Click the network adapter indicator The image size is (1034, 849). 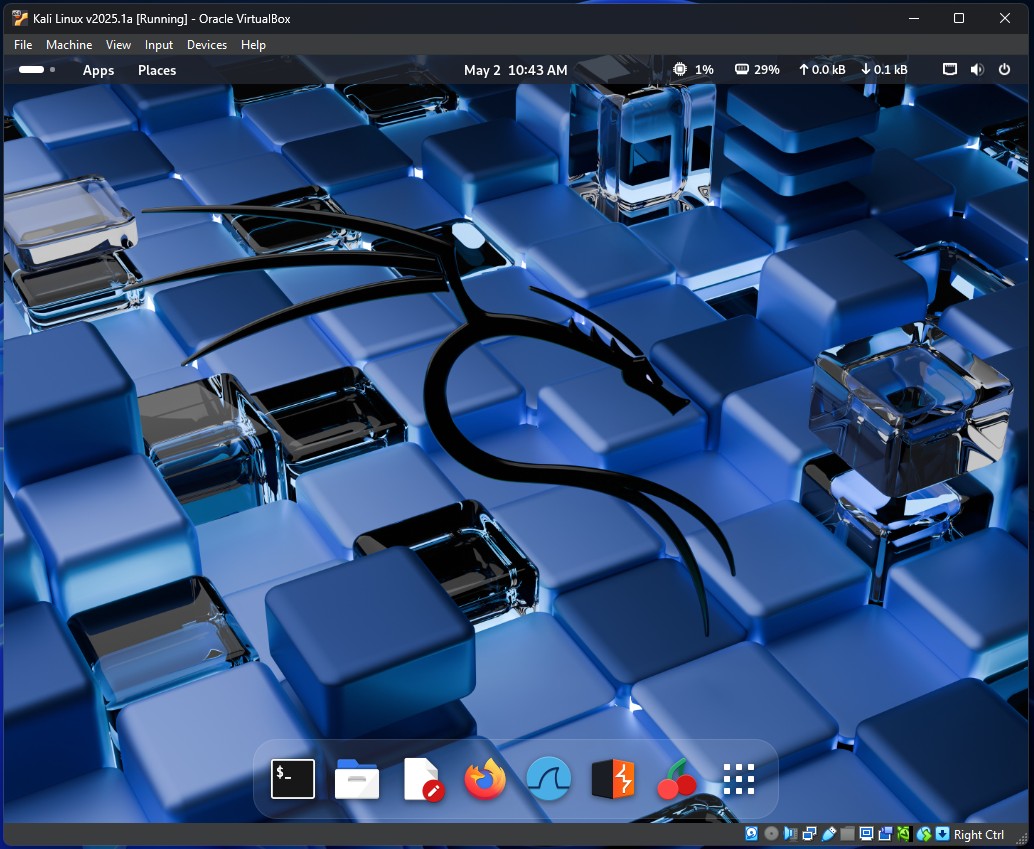[x=809, y=834]
